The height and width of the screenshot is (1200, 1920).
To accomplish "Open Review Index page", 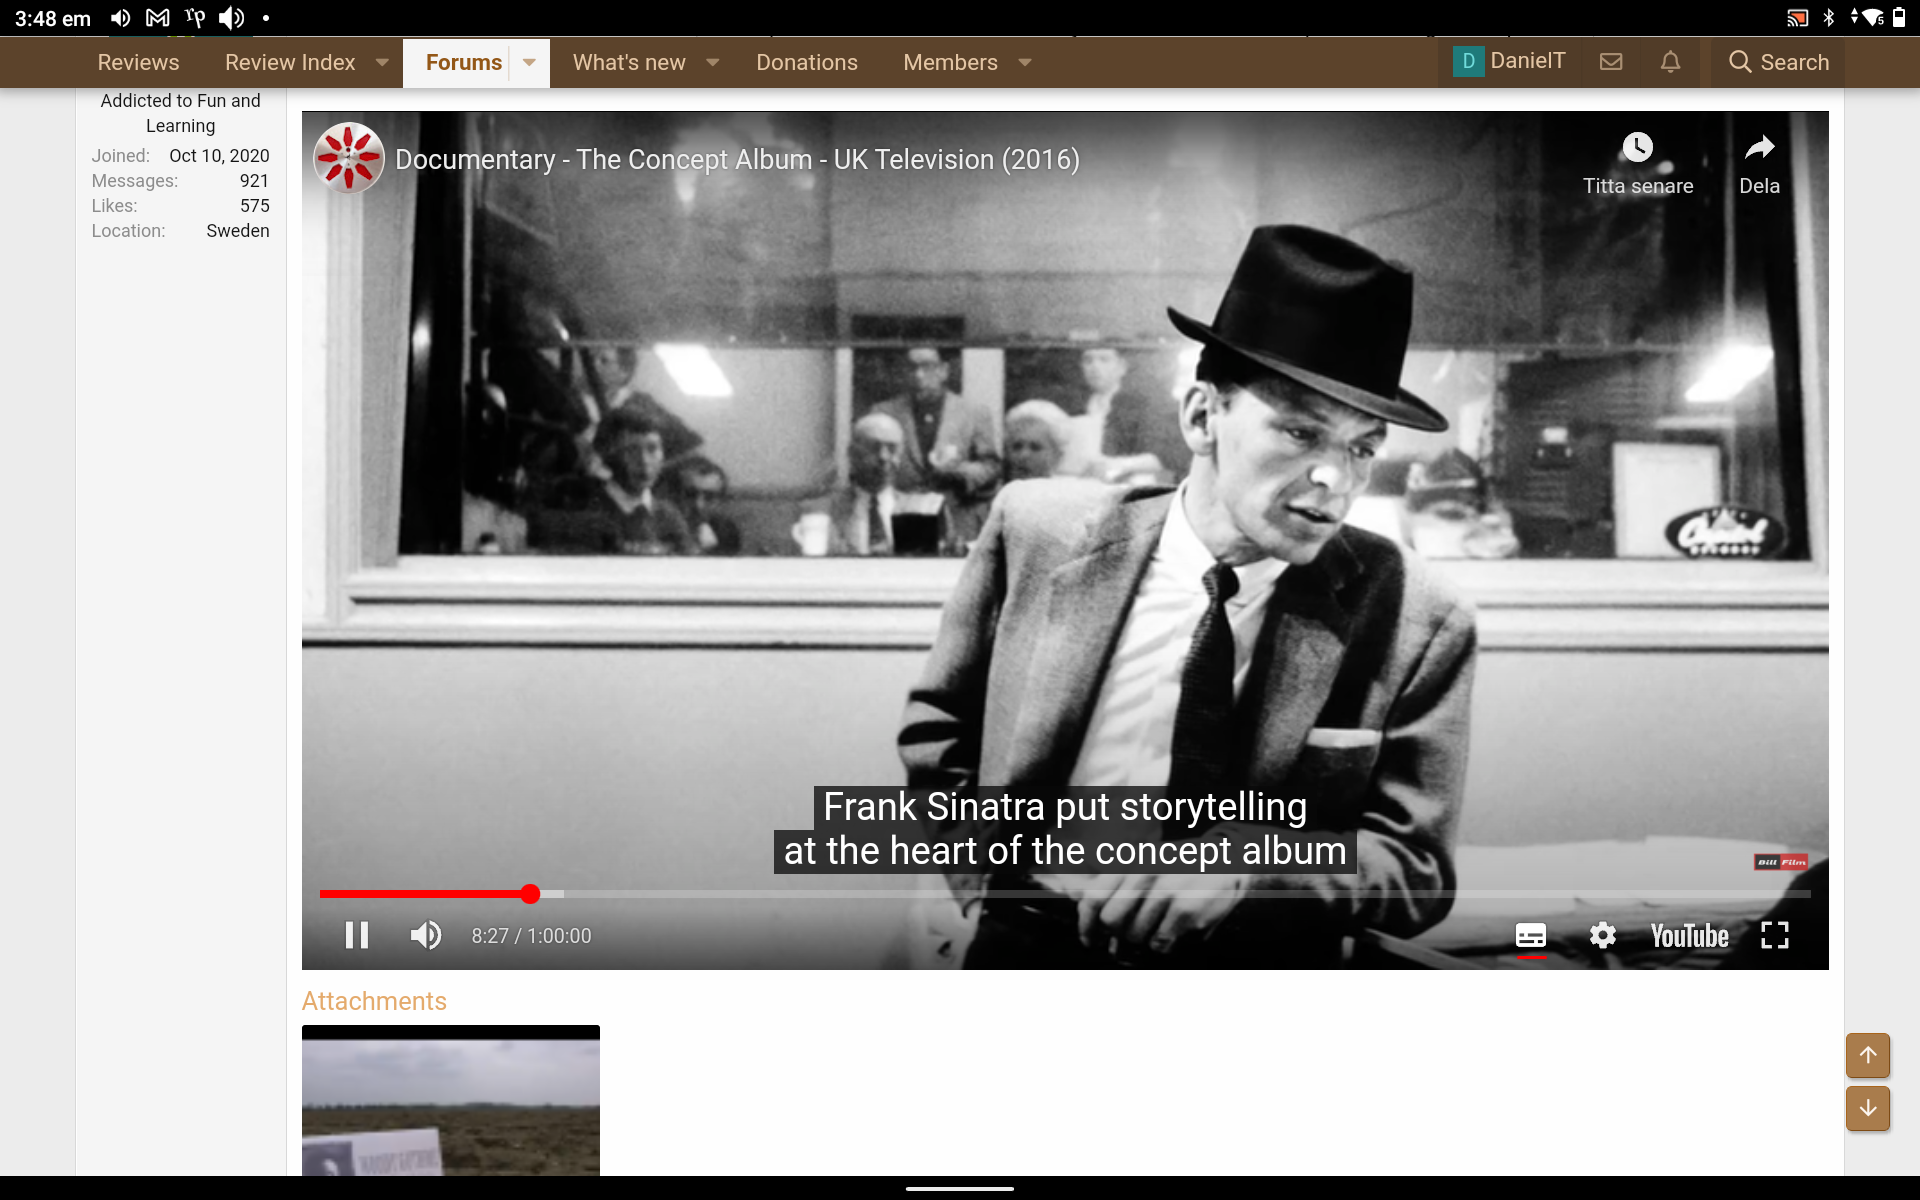I will (x=290, y=62).
